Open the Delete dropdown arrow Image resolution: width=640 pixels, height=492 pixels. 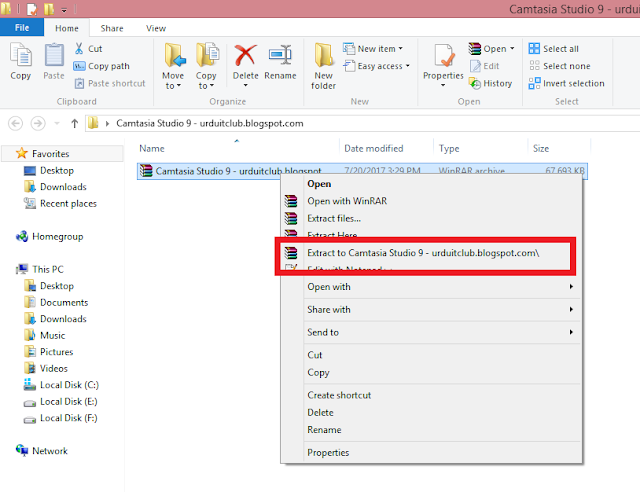coord(245,86)
